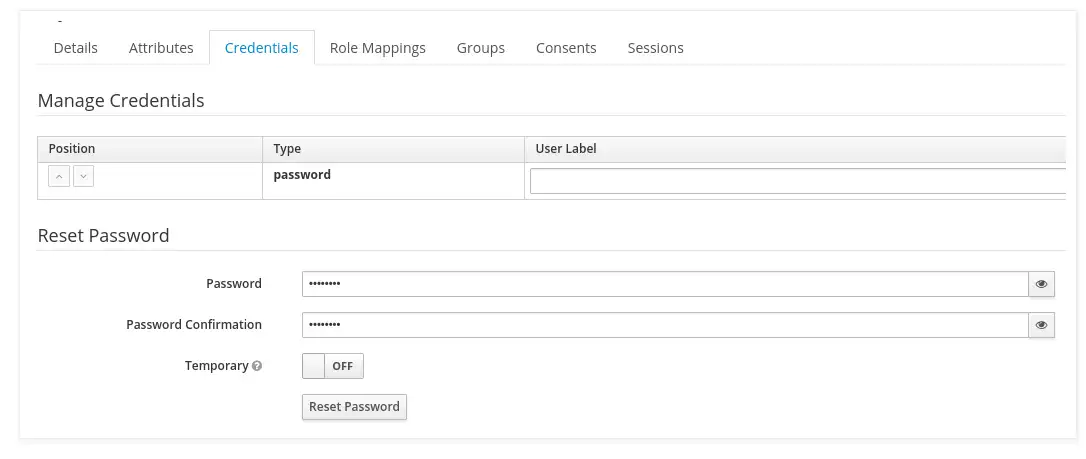The image size is (1086, 459).
Task: Focus the User Label text field
Action: click(x=798, y=181)
